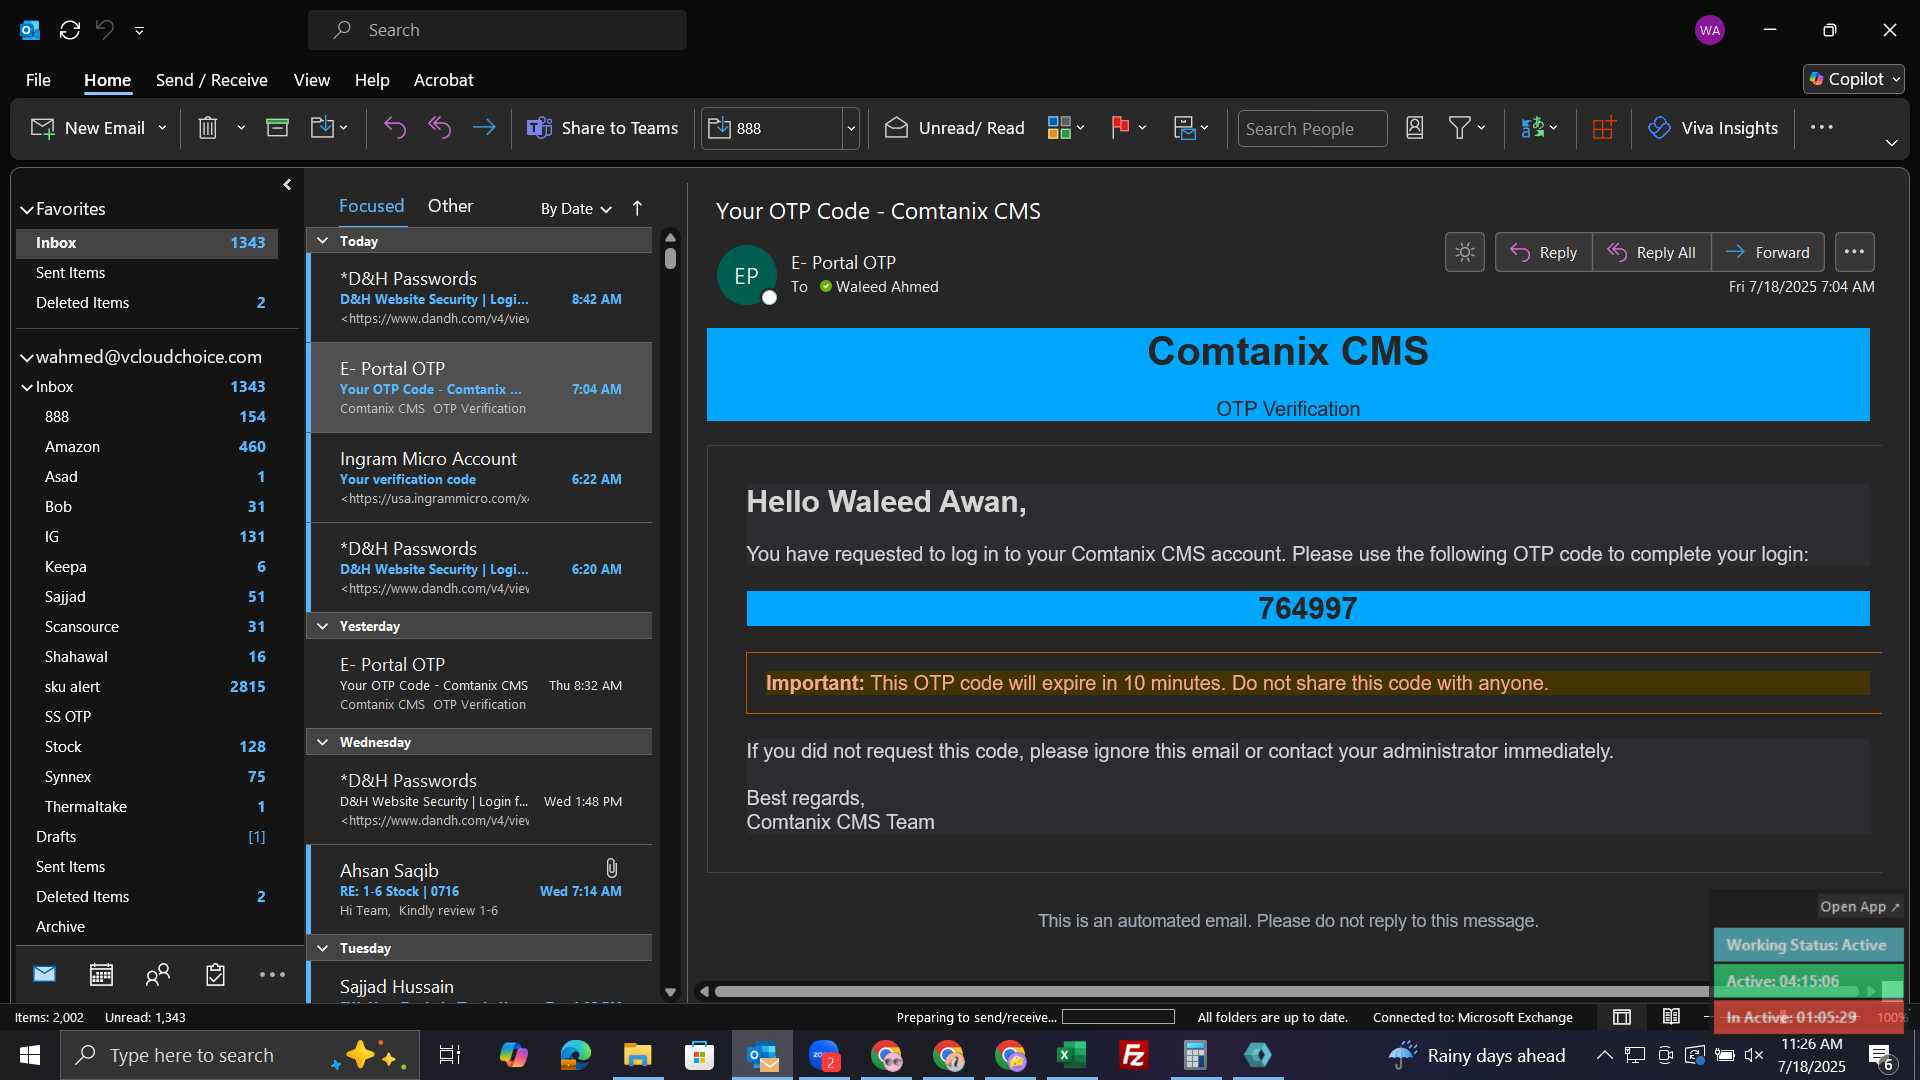Click the Viva Insights button

click(1713, 128)
